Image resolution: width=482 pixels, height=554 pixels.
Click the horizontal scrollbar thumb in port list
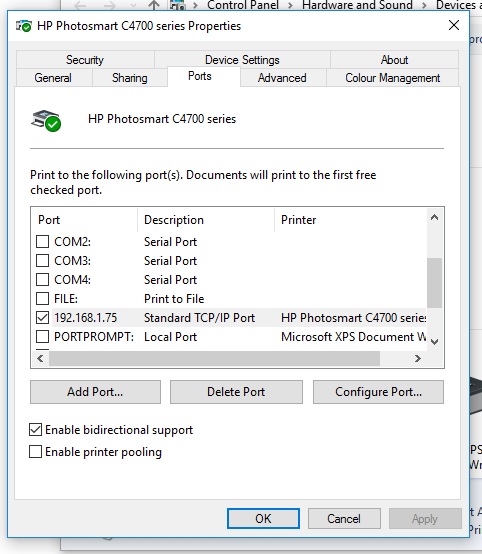click(x=214, y=359)
